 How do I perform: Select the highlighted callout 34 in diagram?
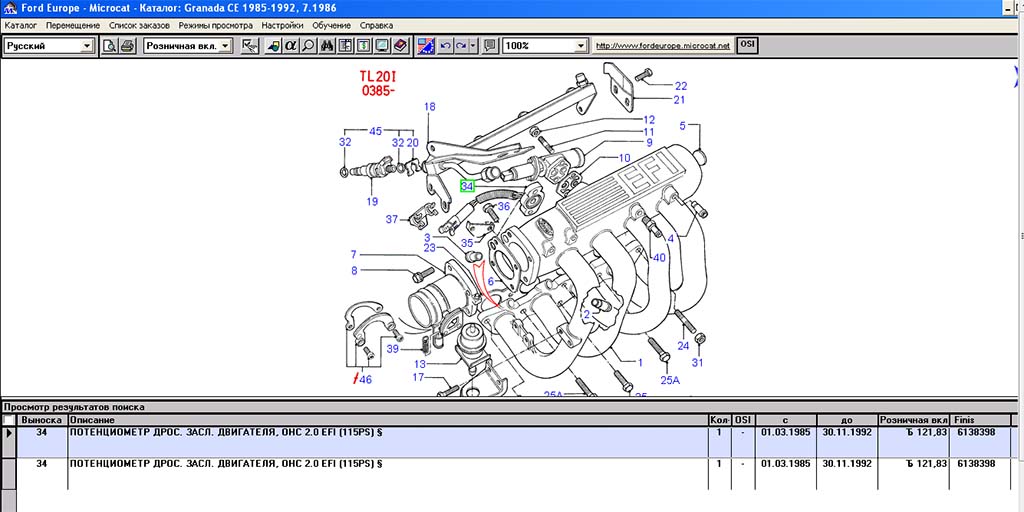pyautogui.click(x=467, y=186)
